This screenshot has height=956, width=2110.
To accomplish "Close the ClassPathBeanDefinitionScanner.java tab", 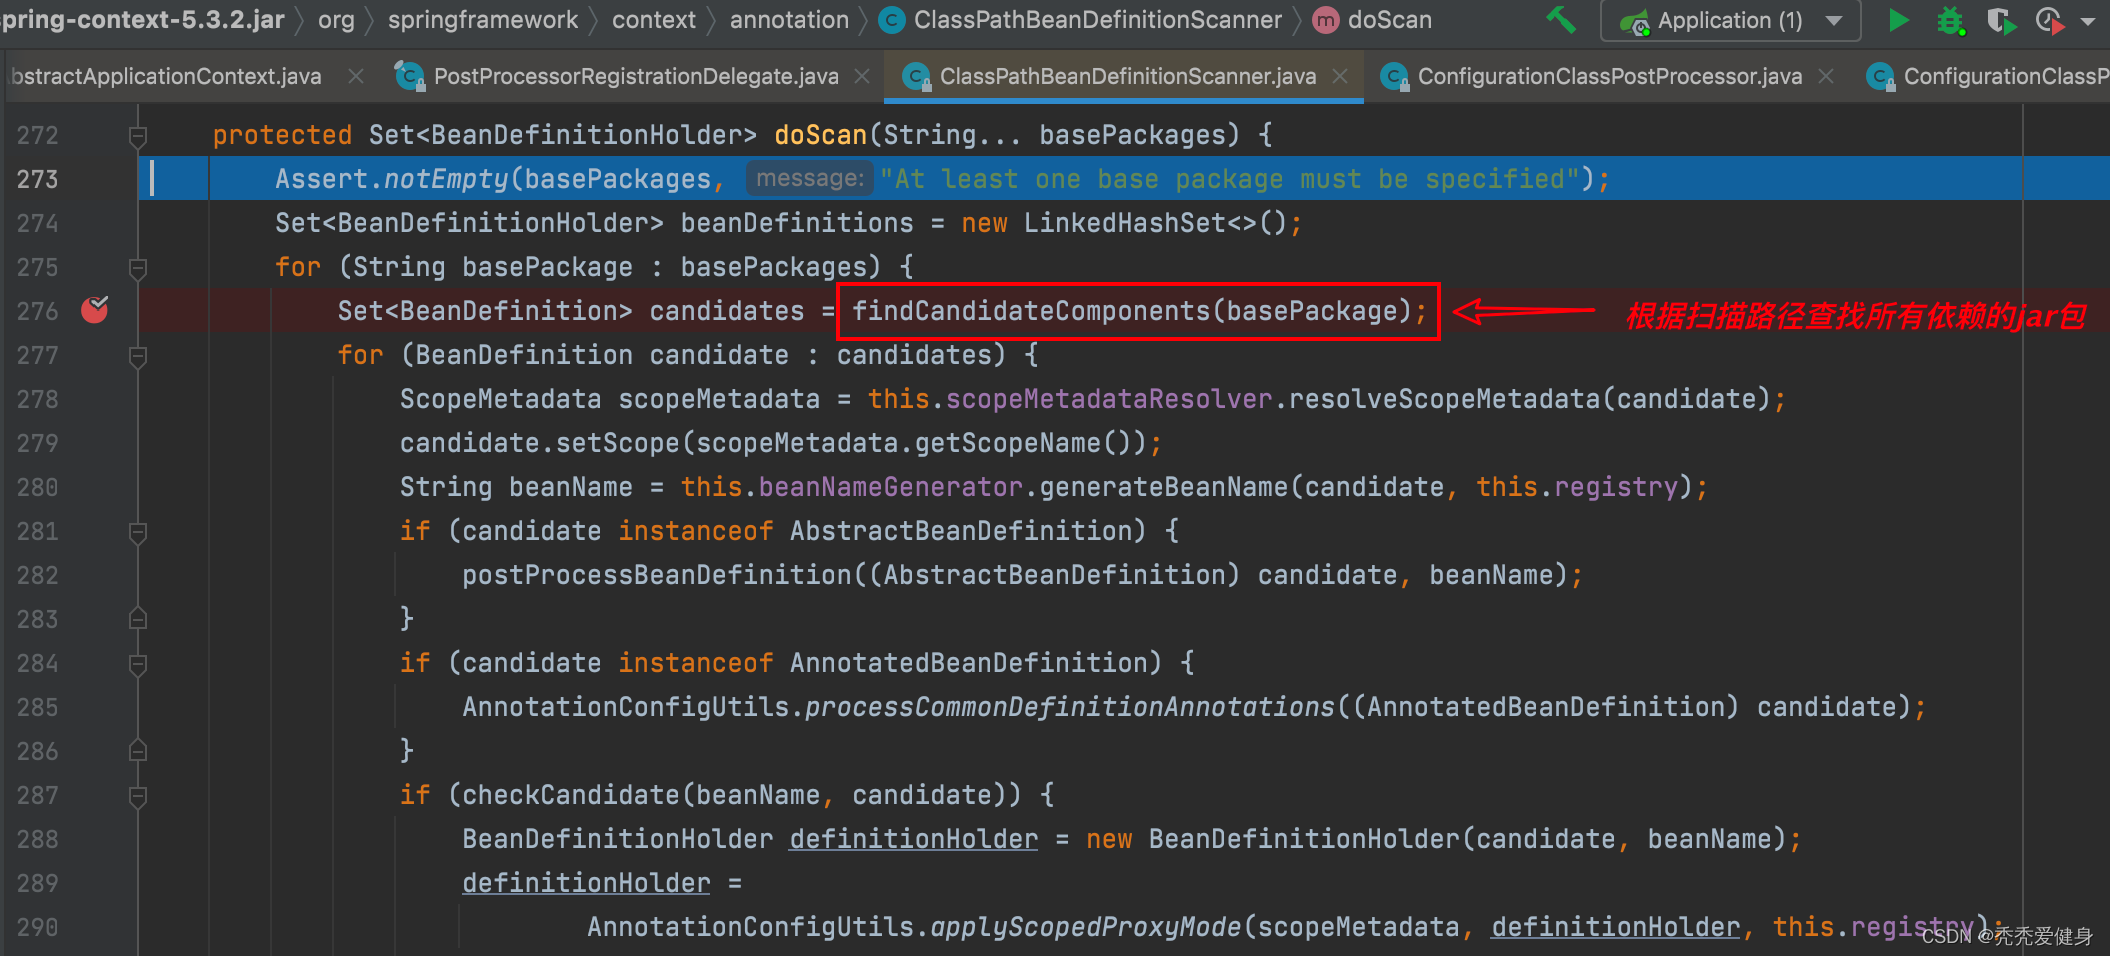I will tap(1340, 76).
